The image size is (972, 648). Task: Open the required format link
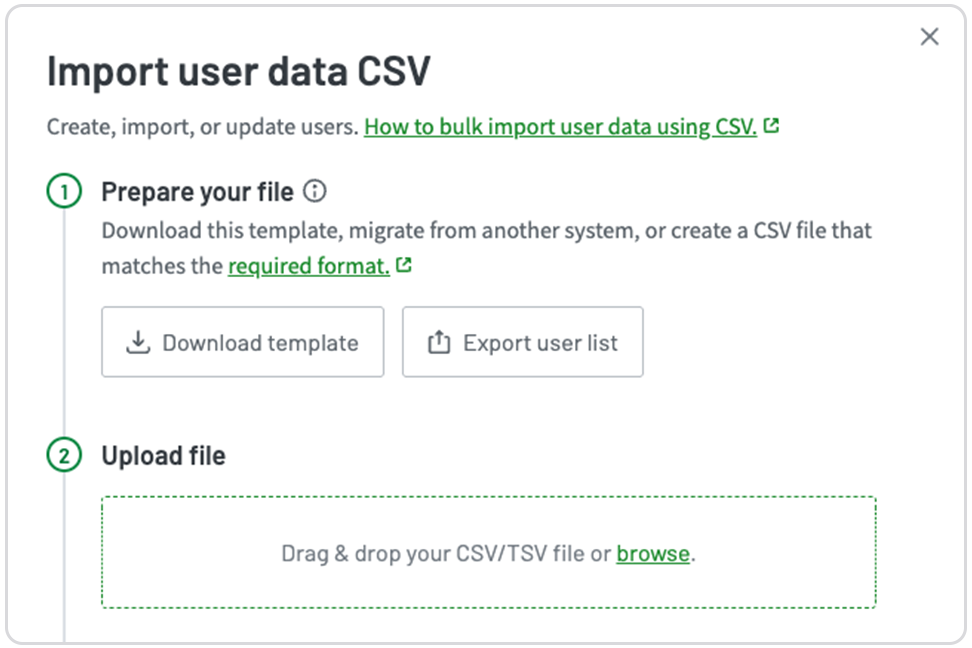[x=308, y=266]
